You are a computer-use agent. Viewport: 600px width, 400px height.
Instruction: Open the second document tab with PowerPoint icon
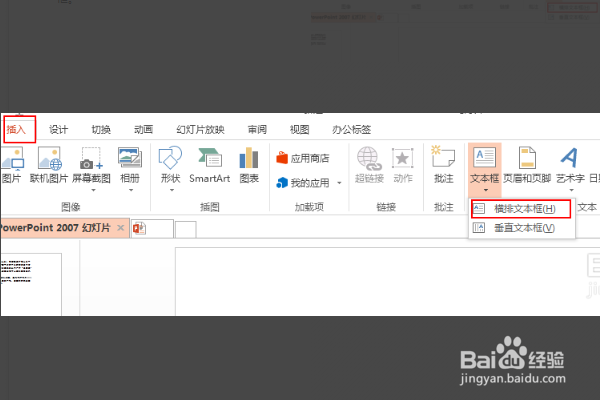coord(152,229)
